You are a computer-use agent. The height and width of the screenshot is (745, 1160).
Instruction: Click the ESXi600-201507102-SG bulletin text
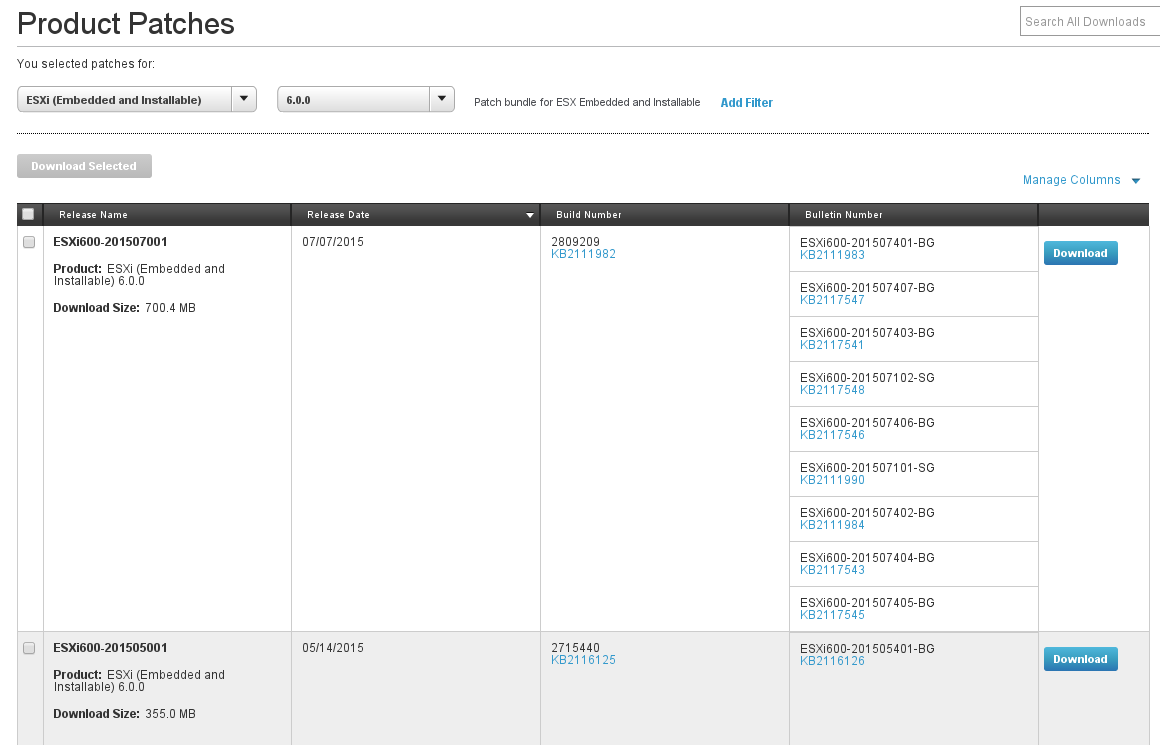point(867,378)
